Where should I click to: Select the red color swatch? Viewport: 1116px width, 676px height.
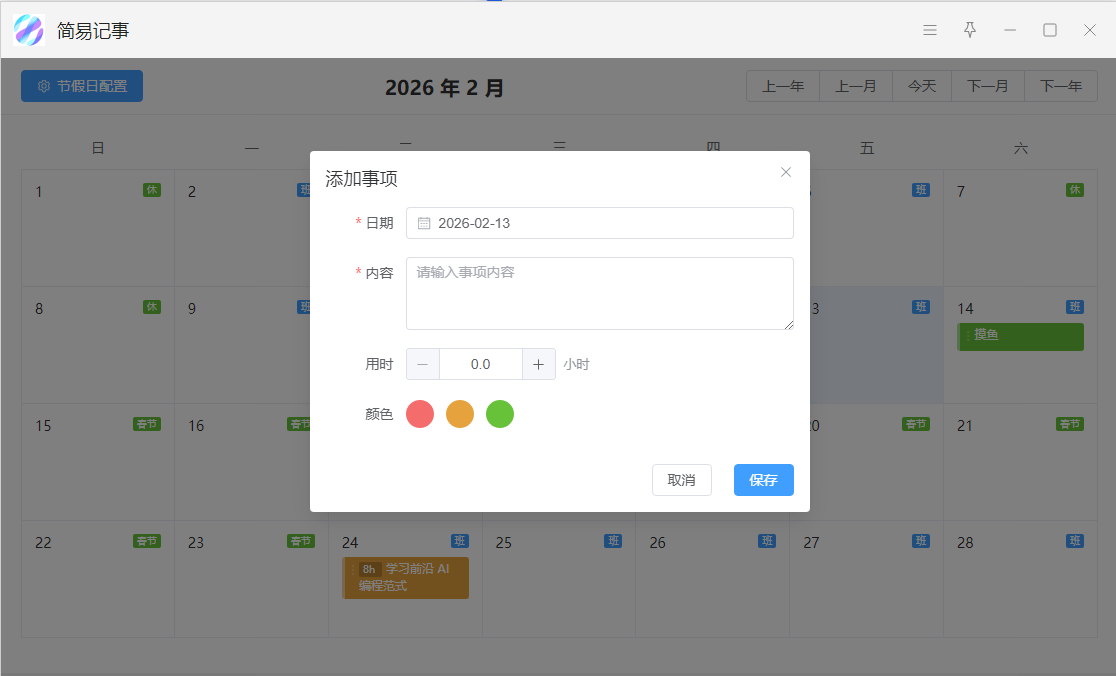420,414
